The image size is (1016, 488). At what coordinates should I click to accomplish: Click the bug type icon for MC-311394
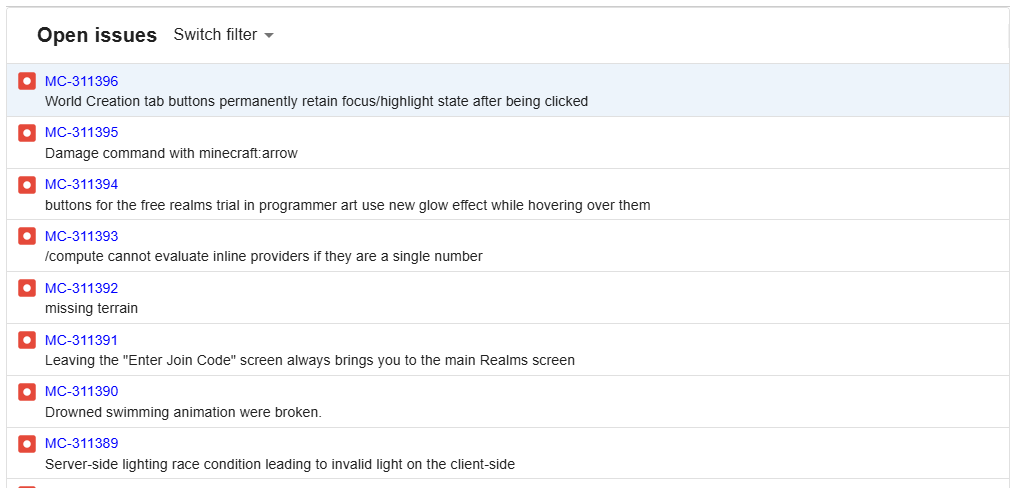point(27,185)
